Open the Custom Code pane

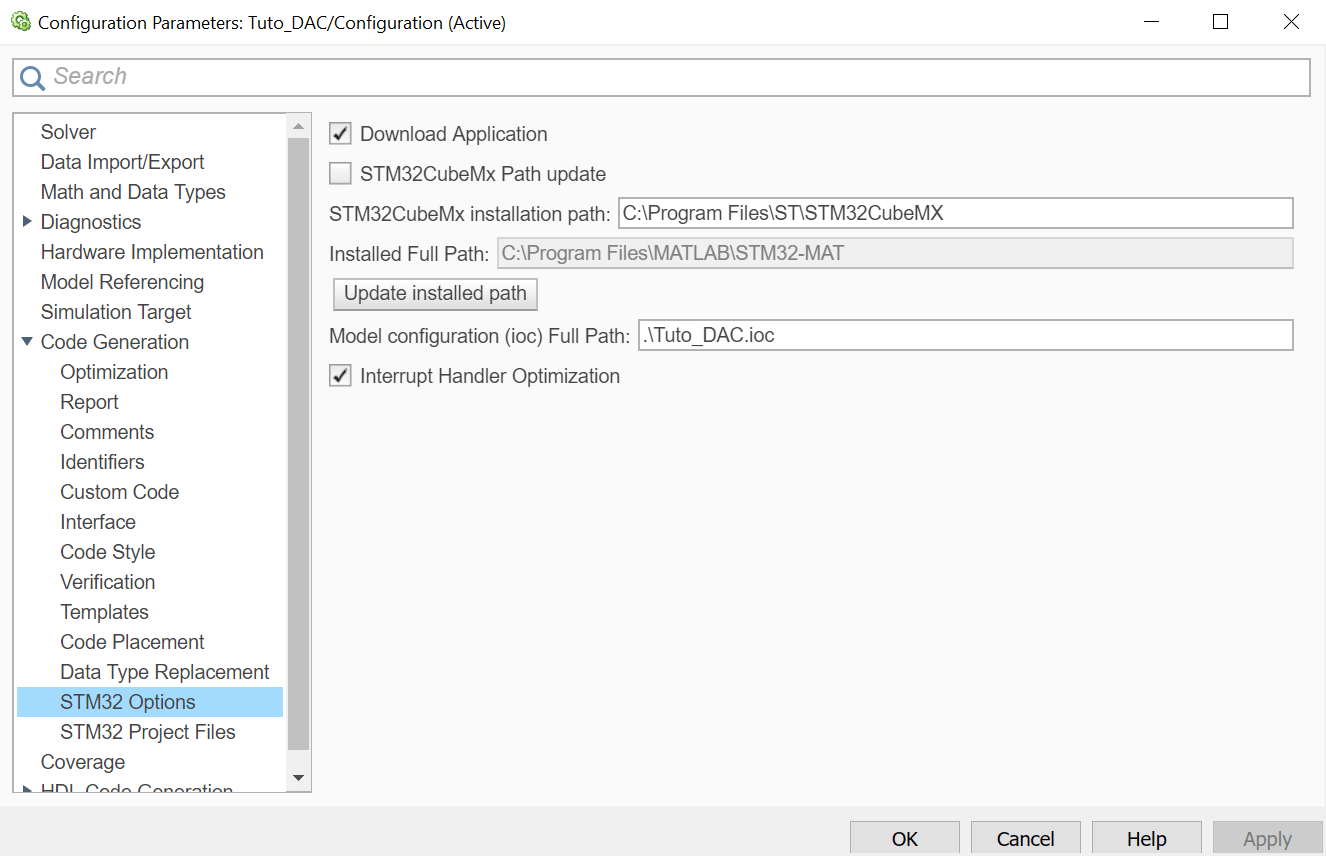pyautogui.click(x=119, y=492)
